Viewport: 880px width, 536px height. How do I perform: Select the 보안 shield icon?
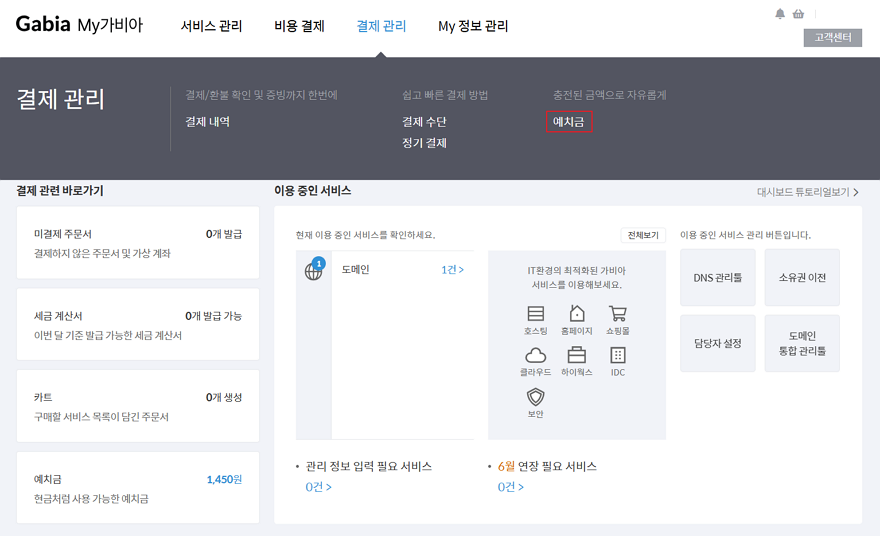pos(535,397)
